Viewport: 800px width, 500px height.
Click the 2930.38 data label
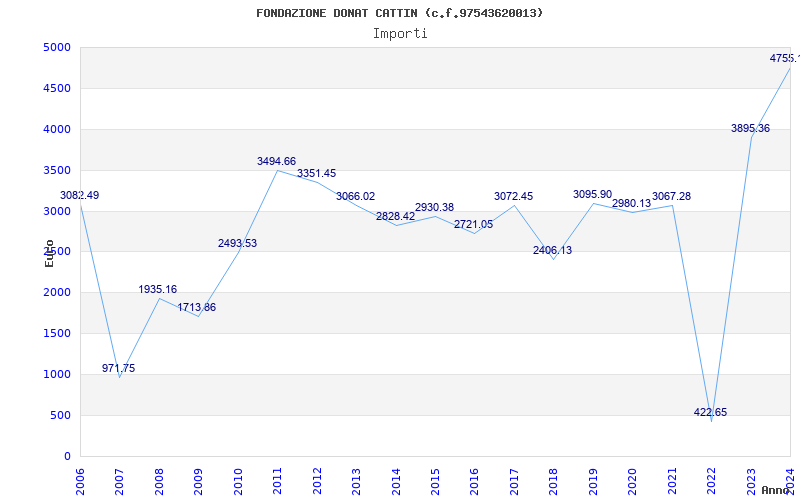point(434,207)
